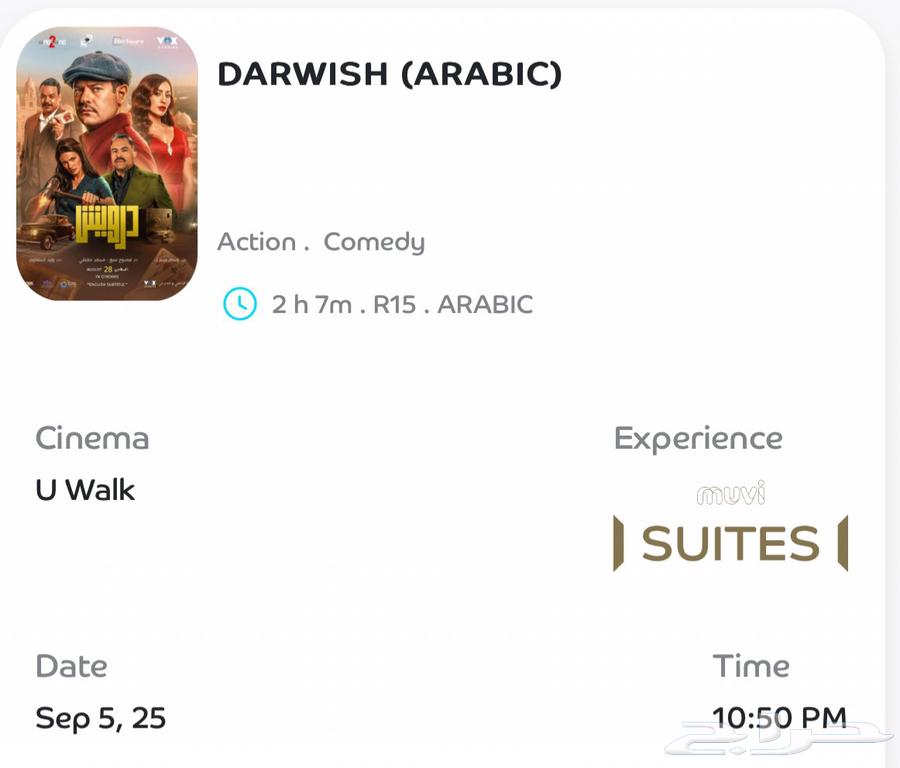Select the U Walk cinema name
The width and height of the screenshot is (900, 768).
[84, 490]
